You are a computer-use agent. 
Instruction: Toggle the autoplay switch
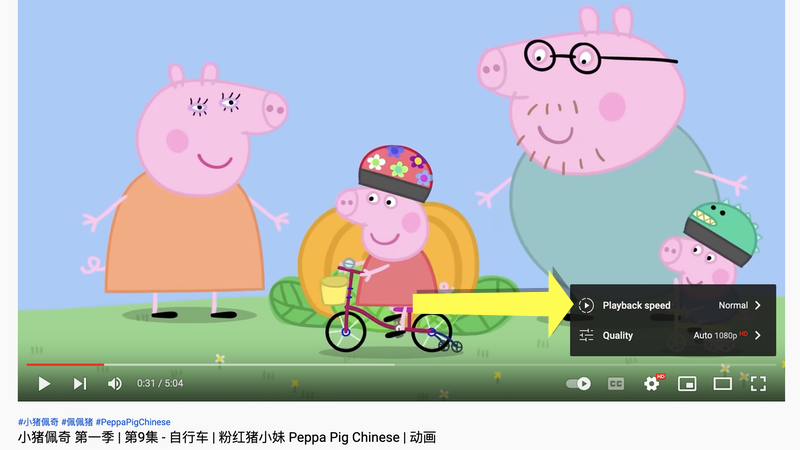click(x=578, y=384)
